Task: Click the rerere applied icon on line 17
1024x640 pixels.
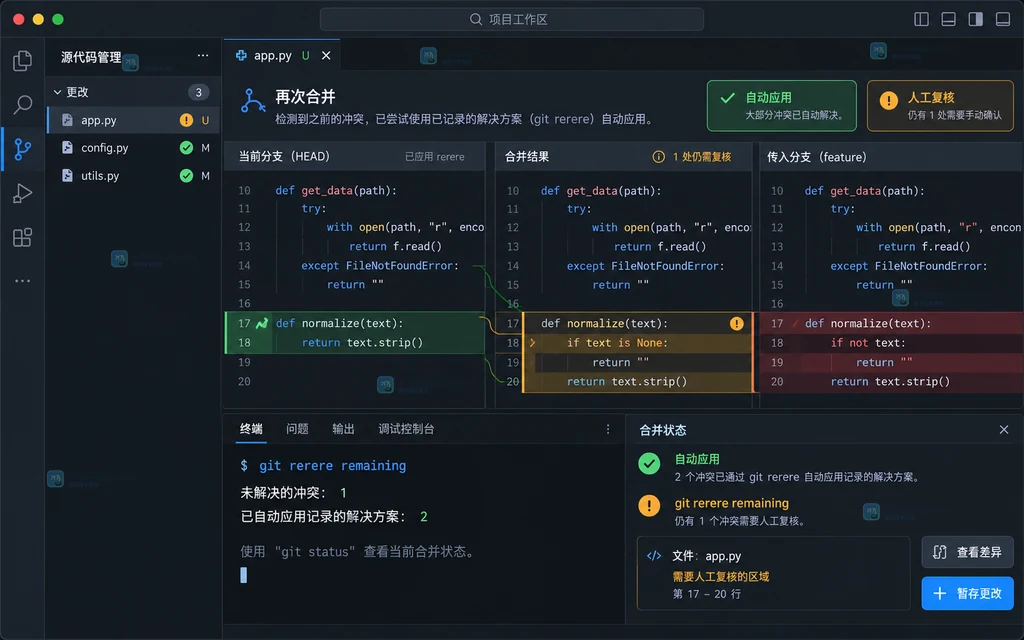Action: [262, 323]
